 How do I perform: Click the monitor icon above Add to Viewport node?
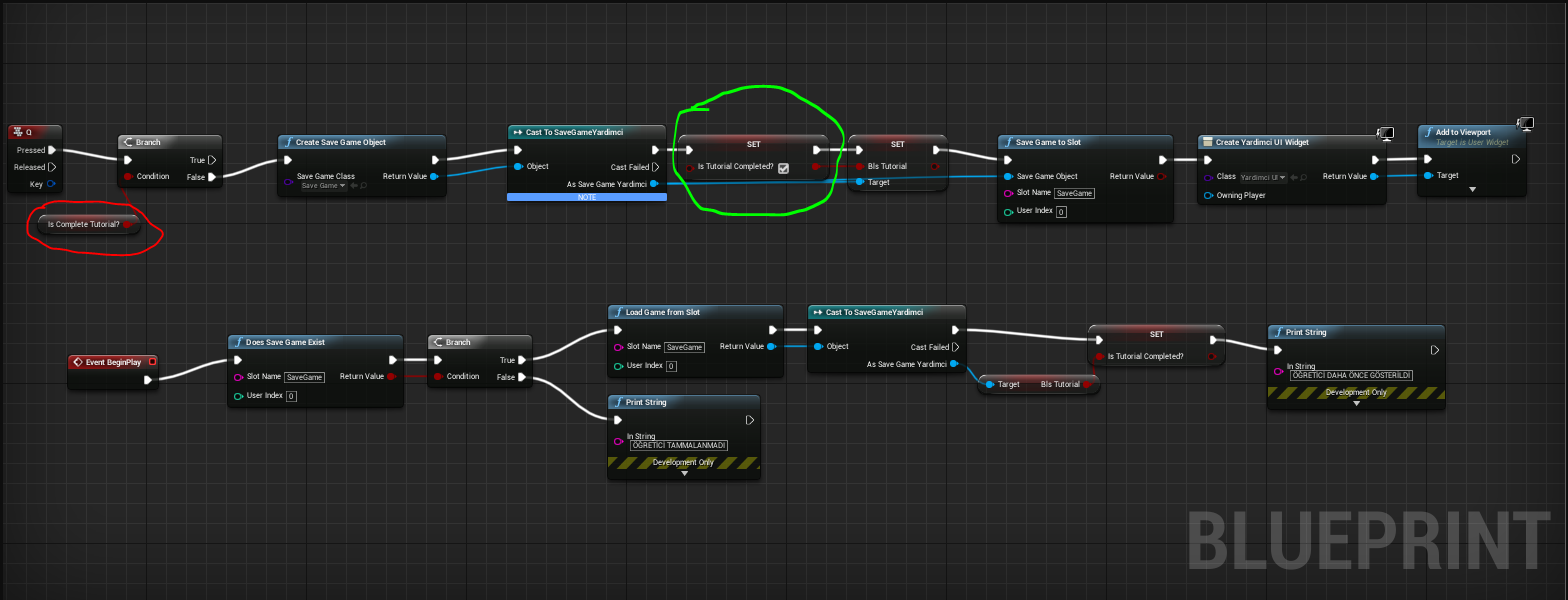[x=1525, y=124]
